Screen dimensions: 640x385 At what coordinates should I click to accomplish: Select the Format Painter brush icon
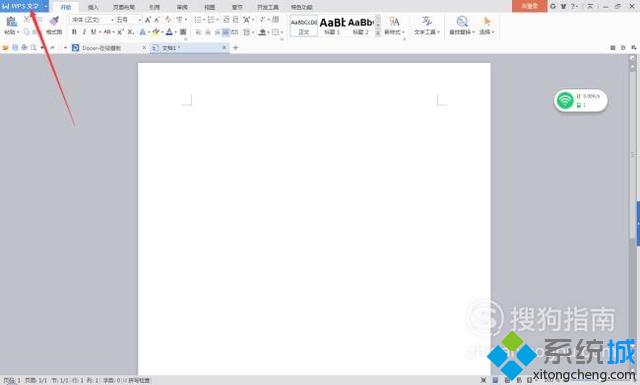[54, 21]
